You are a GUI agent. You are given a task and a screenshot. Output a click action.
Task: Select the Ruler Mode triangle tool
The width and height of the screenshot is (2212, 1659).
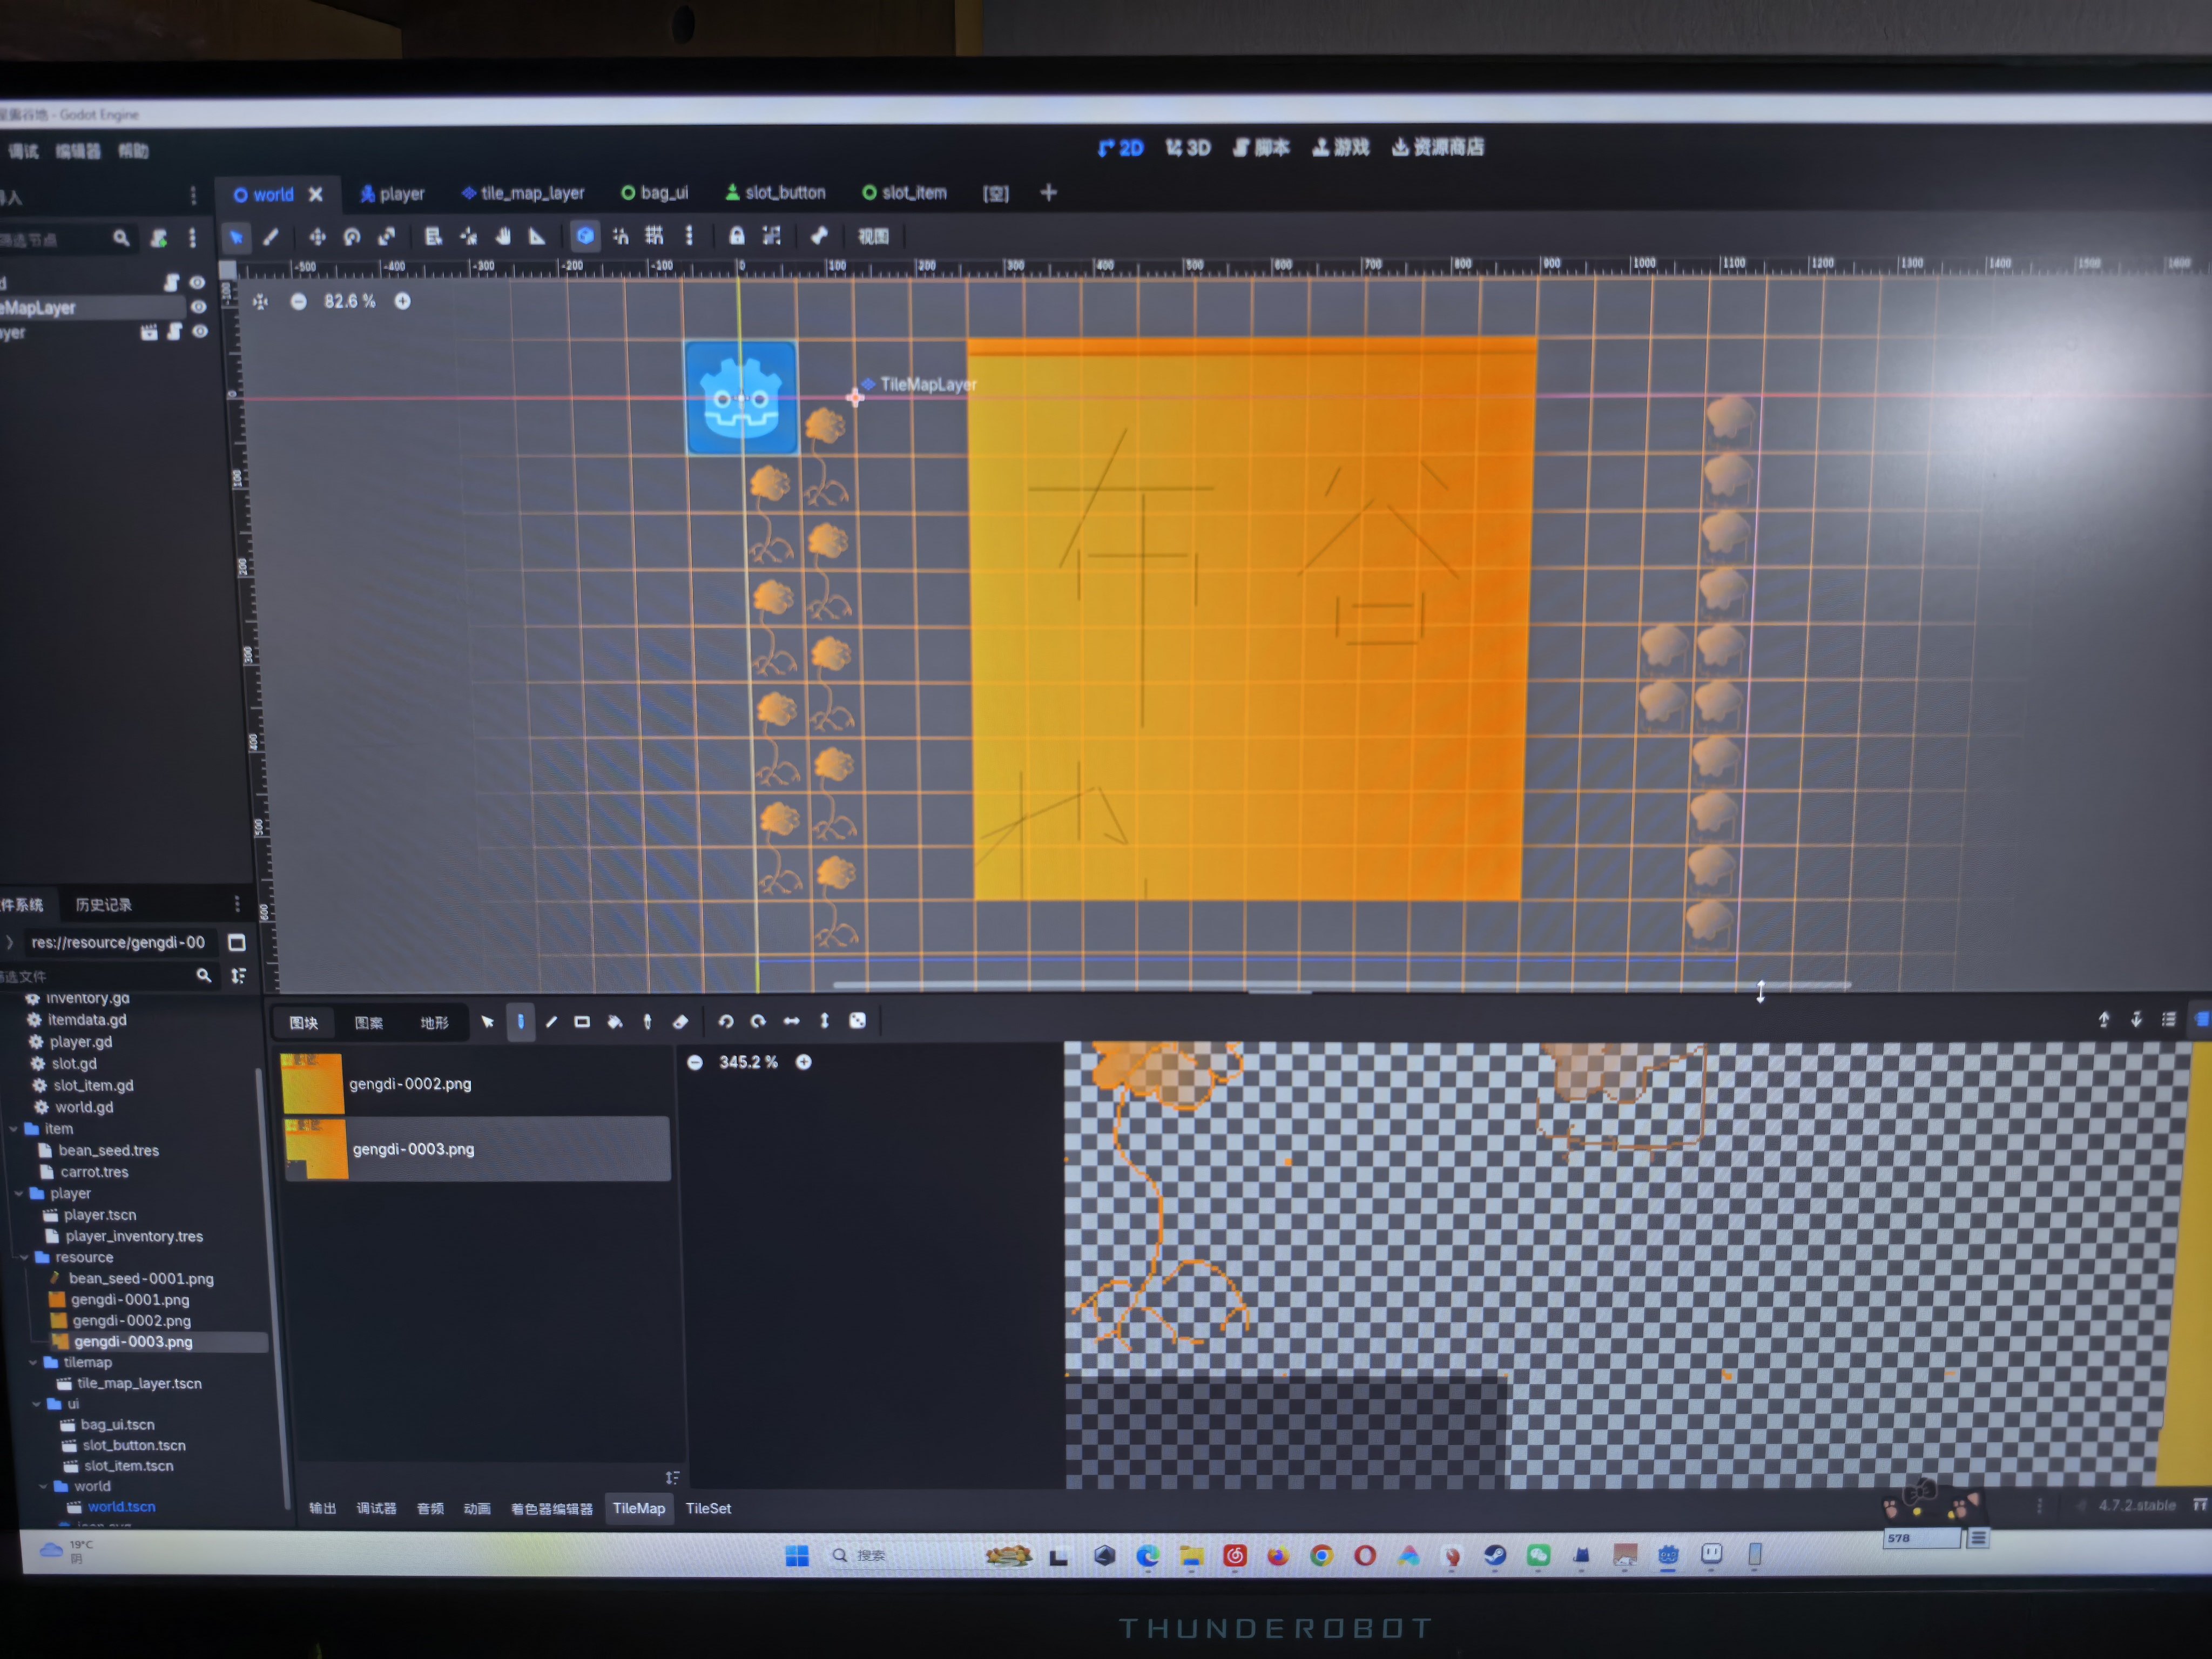coord(537,237)
